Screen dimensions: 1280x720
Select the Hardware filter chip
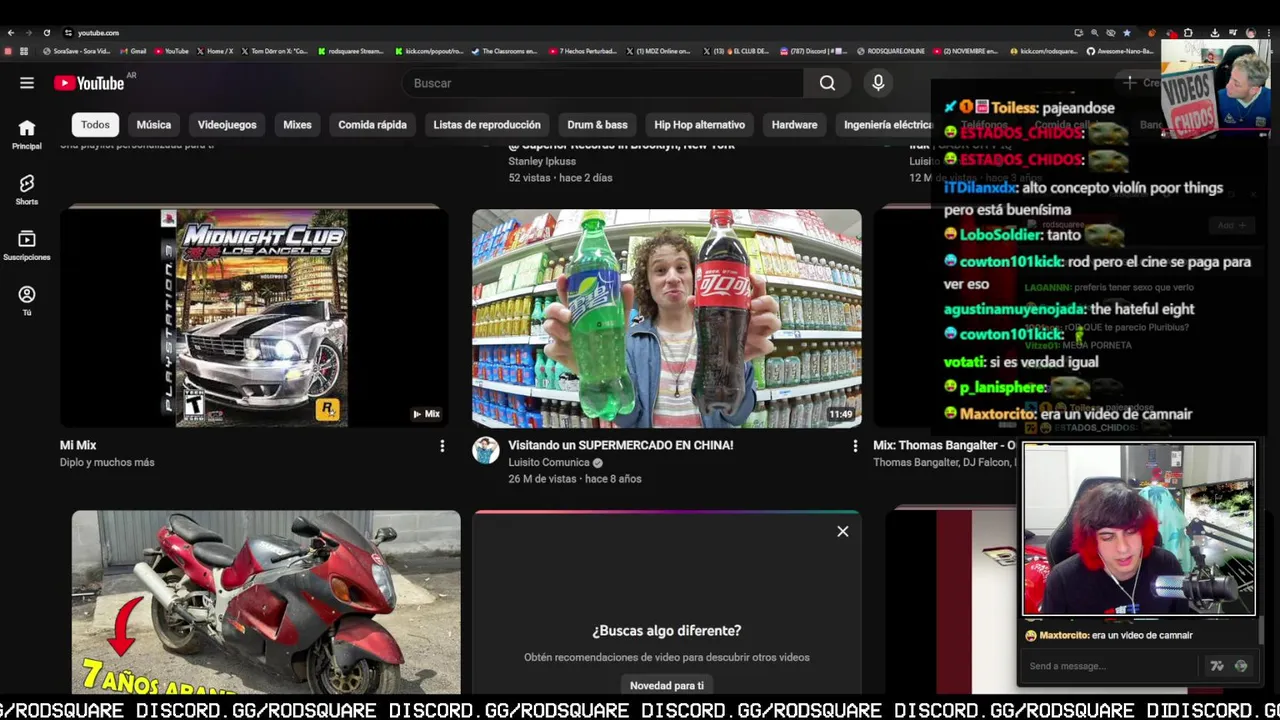794,125
